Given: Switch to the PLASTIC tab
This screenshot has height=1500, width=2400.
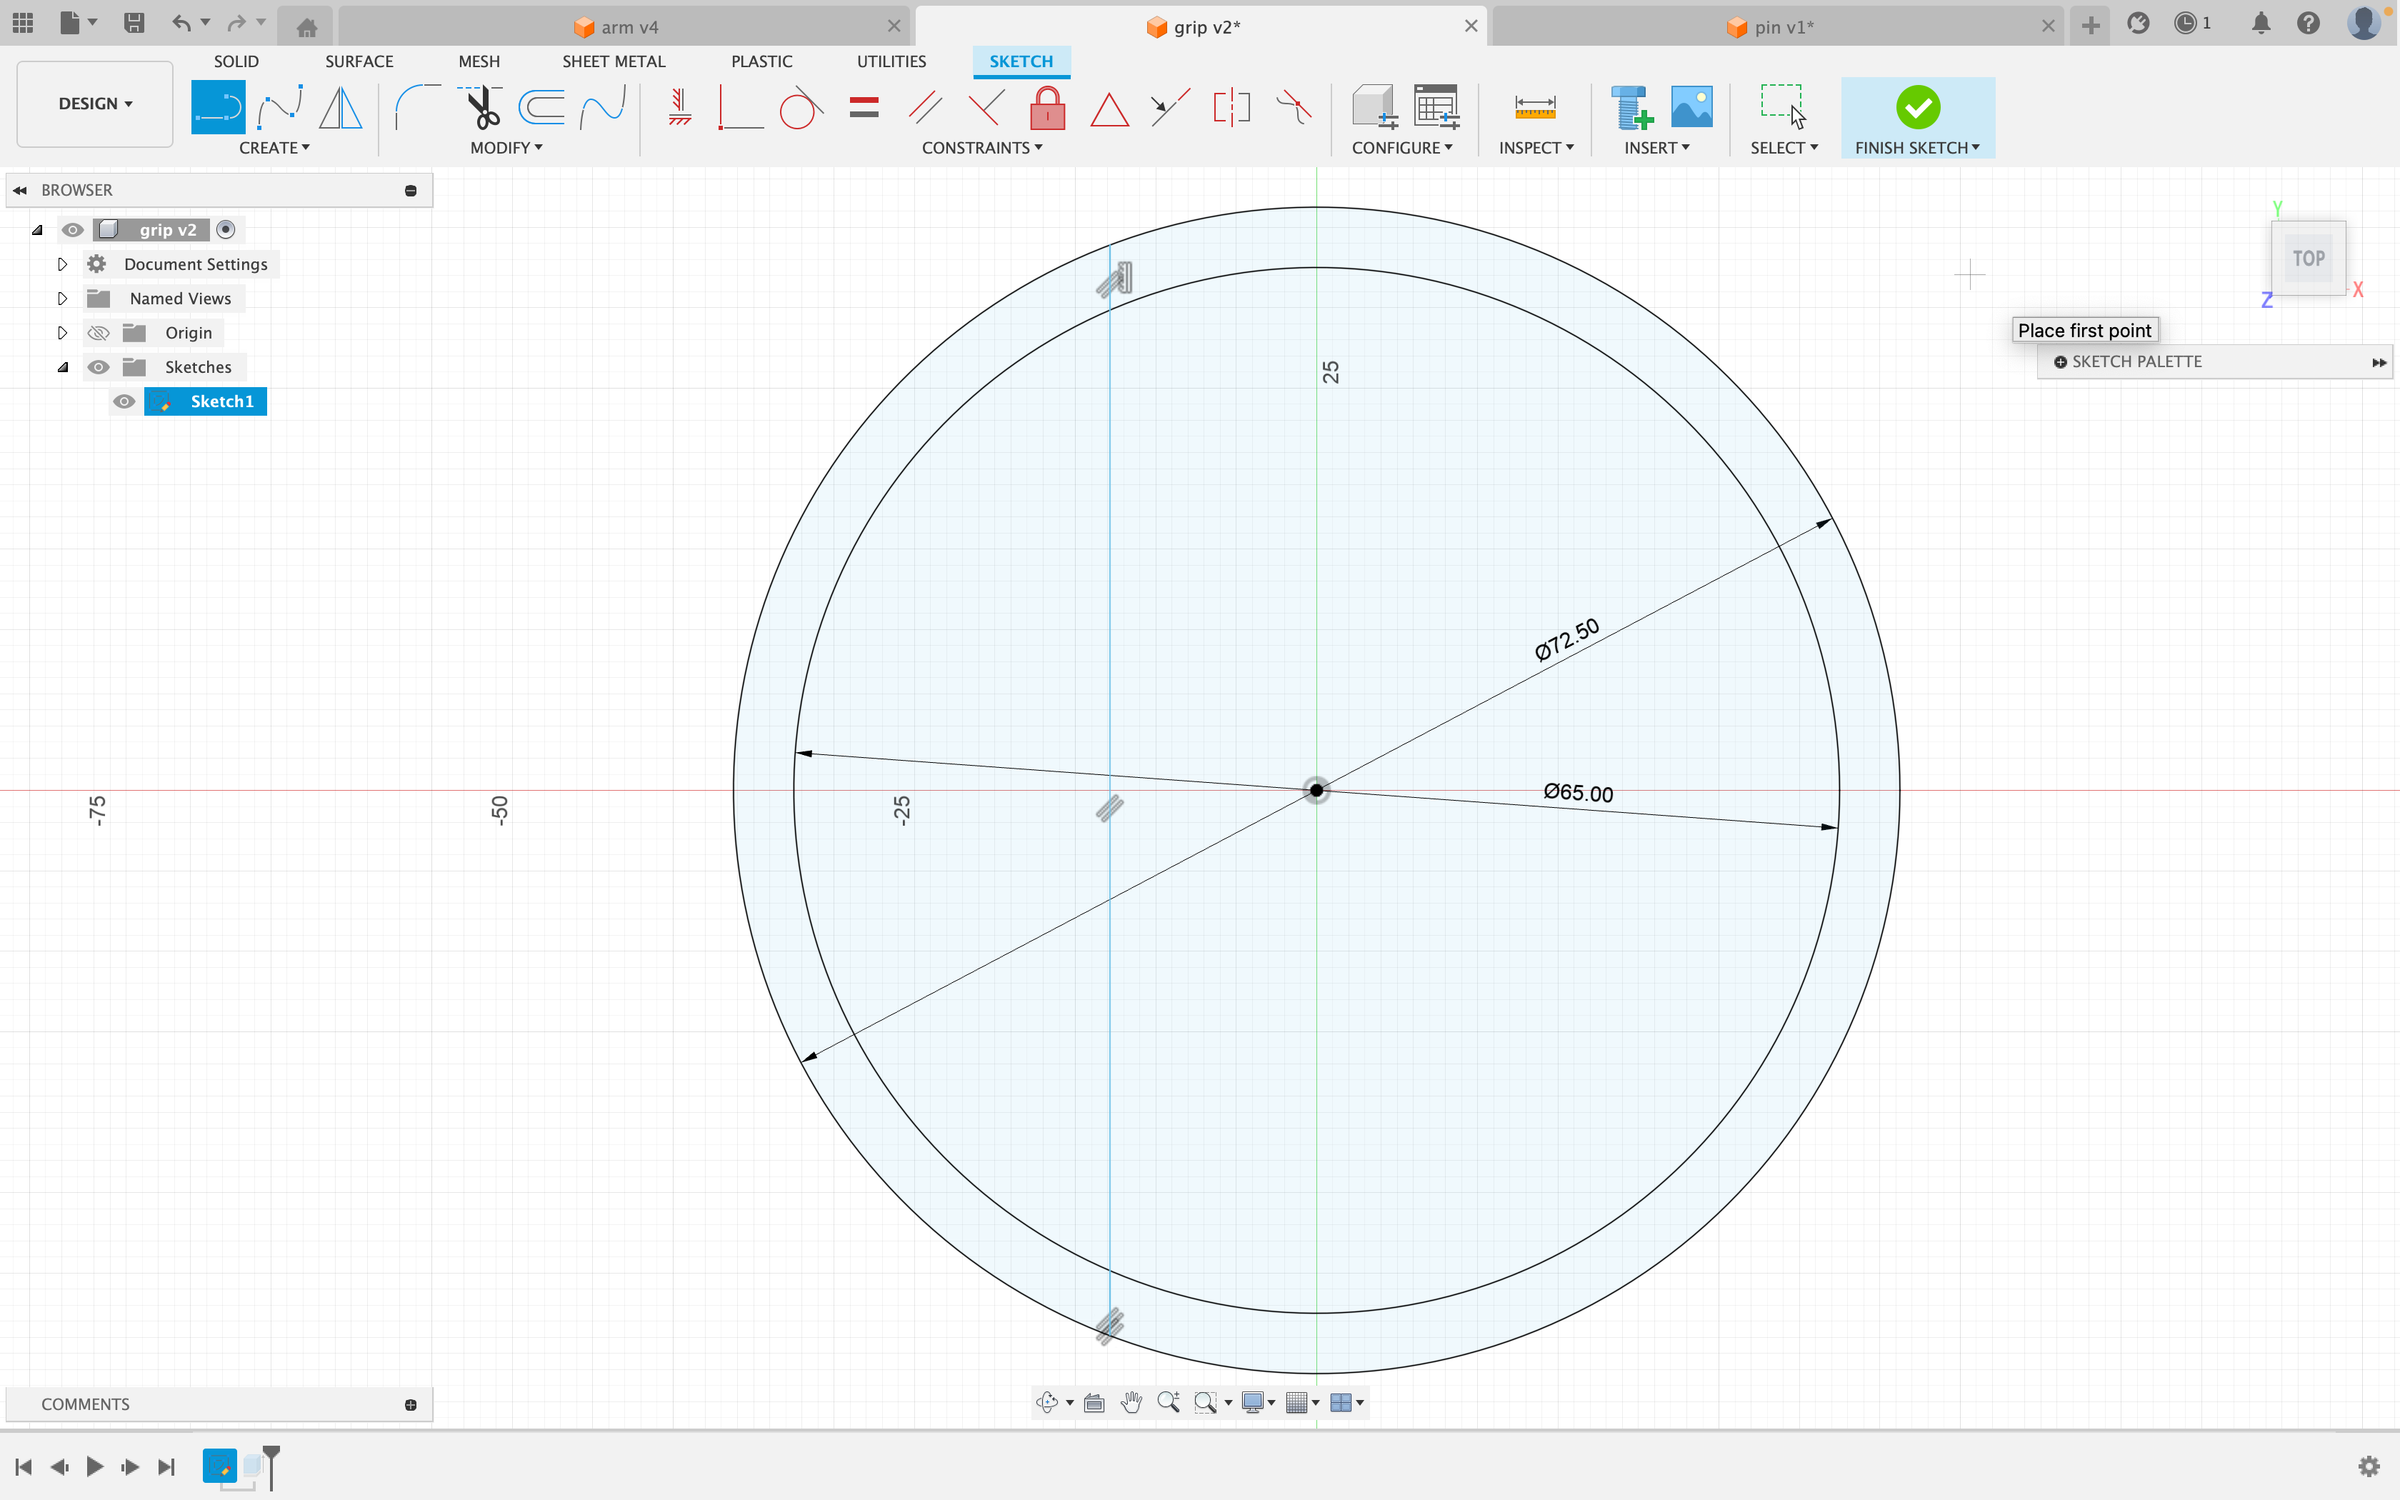Looking at the screenshot, I should click(761, 61).
